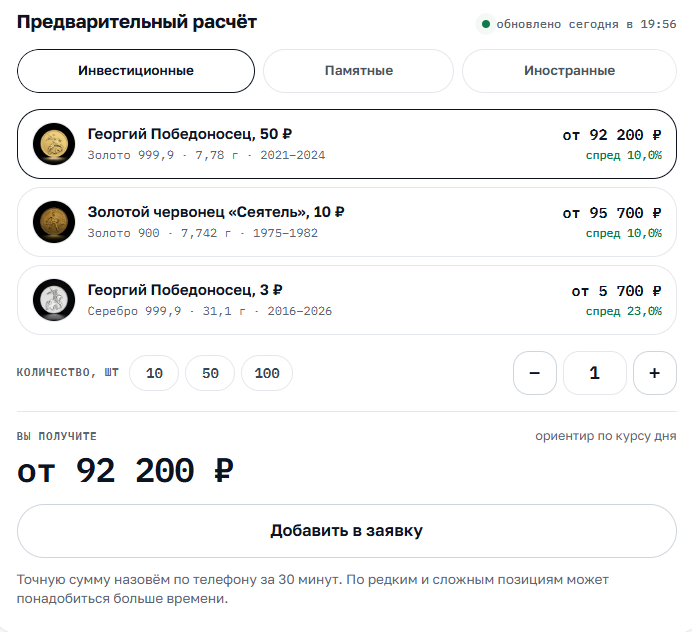Decrease quantity with the minus button
This screenshot has width=692, height=632.
(535, 373)
